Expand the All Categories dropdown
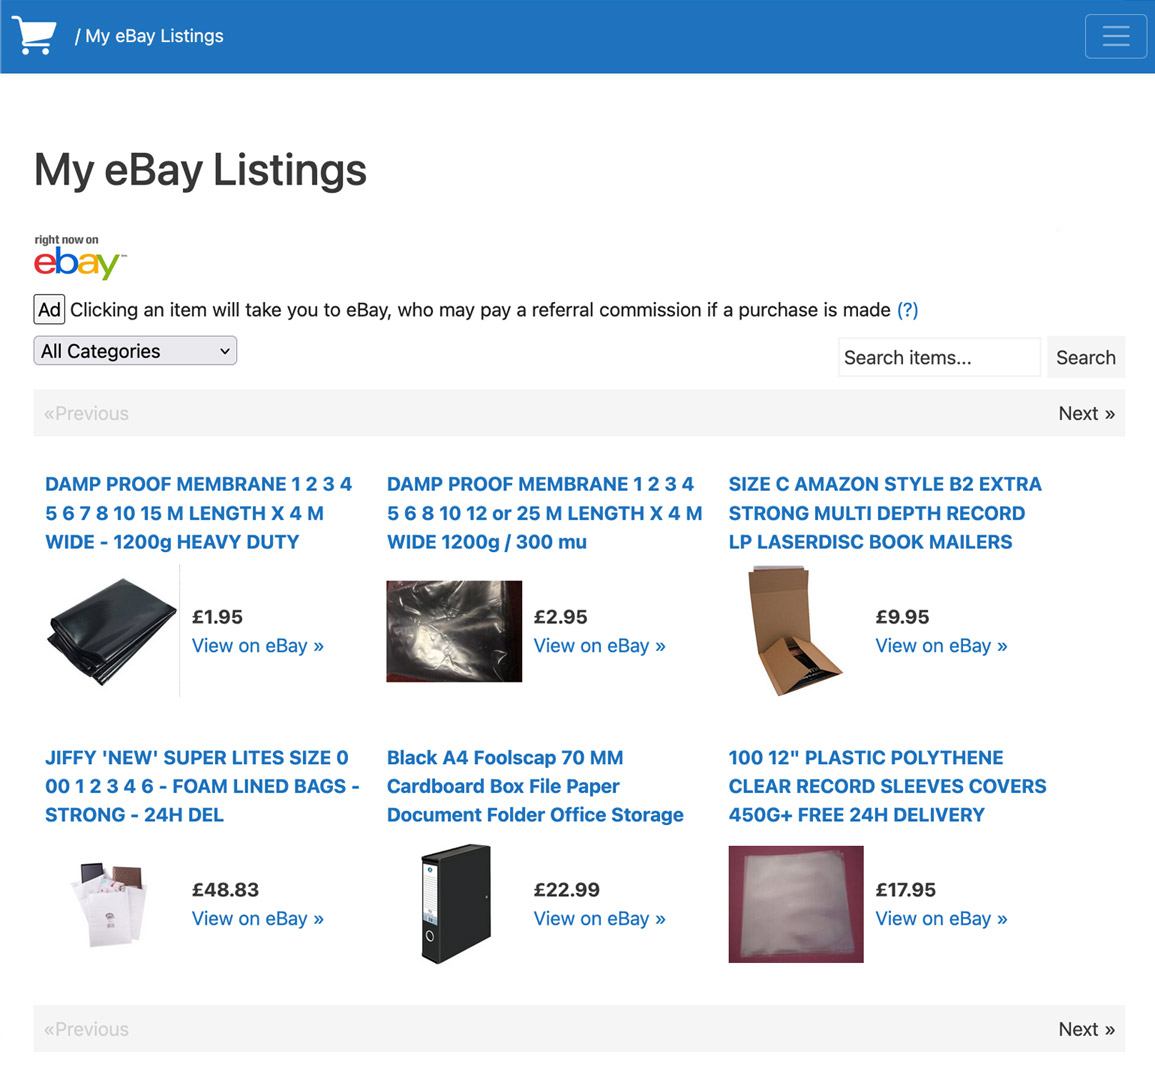The width and height of the screenshot is (1155, 1081). tap(135, 351)
